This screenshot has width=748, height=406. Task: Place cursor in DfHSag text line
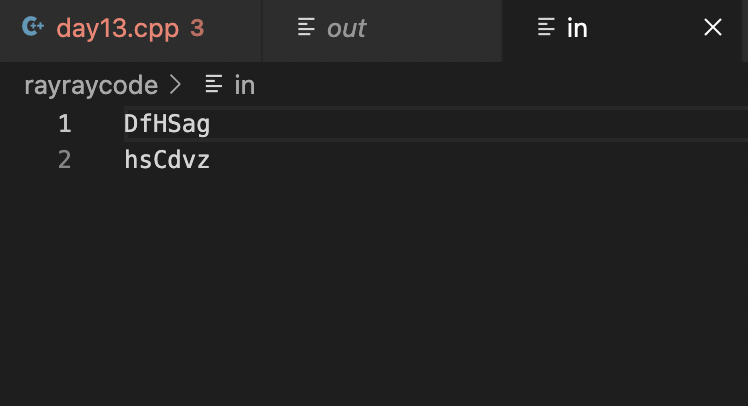[166, 124]
